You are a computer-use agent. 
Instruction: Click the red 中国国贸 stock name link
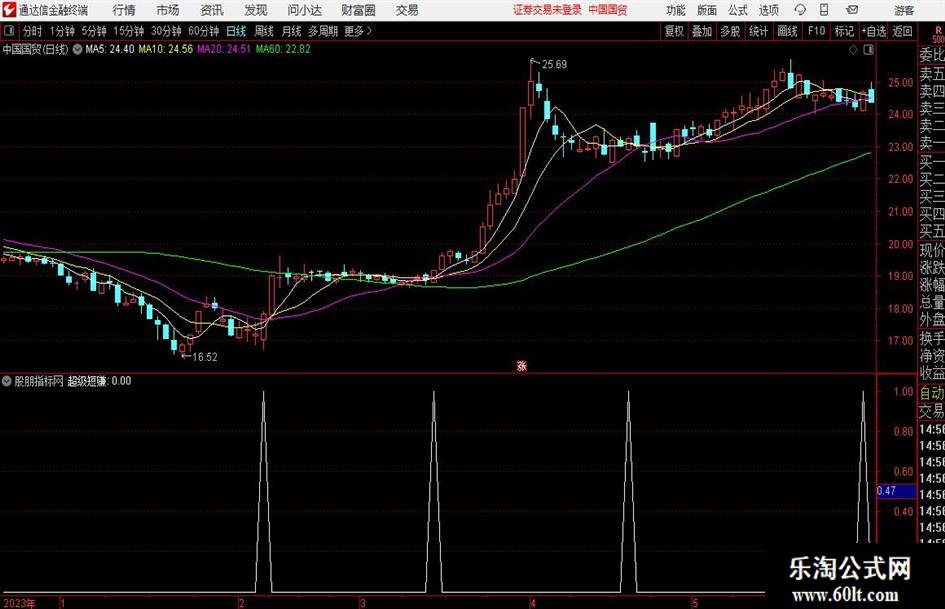pos(608,10)
